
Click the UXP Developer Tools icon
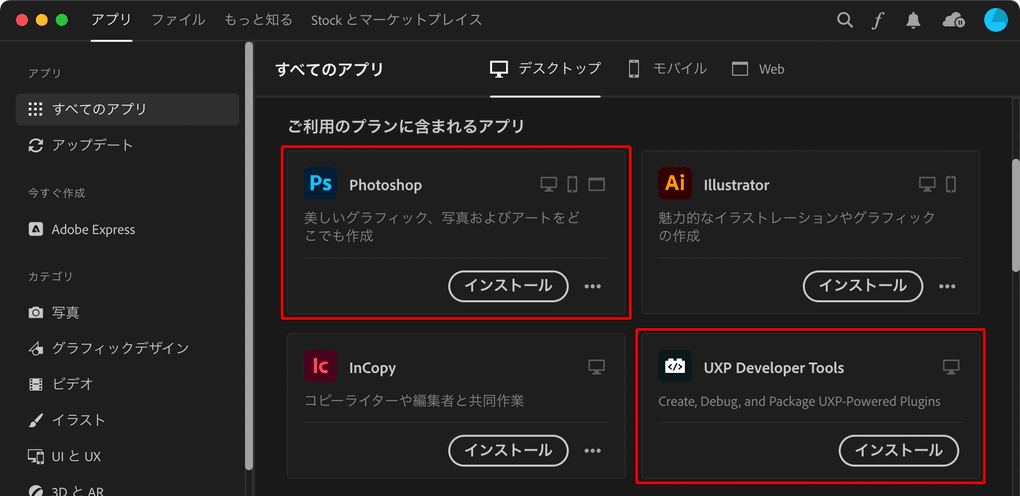(675, 367)
